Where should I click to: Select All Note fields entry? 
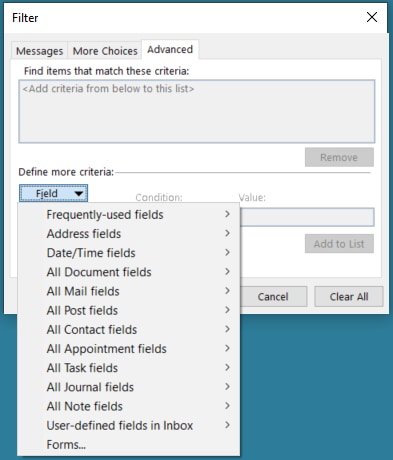pos(129,406)
